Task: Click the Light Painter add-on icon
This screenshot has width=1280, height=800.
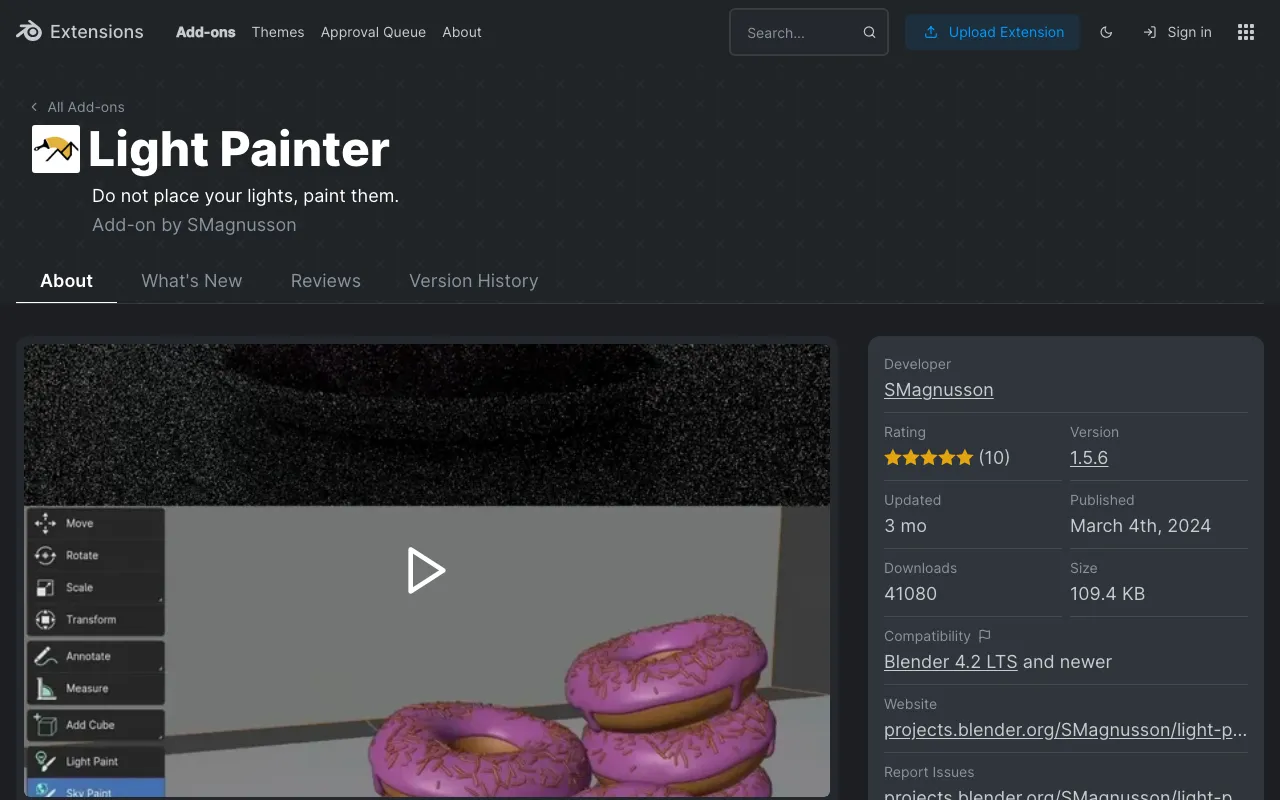Action: click(55, 149)
